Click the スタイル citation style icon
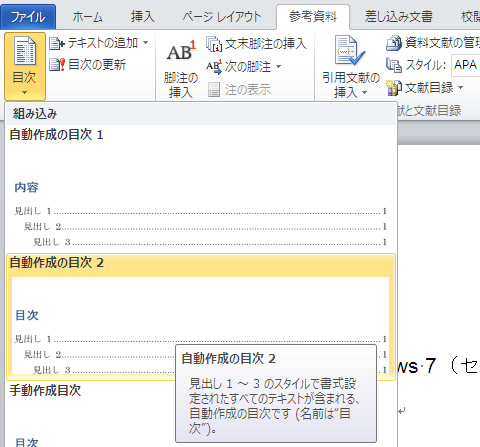 point(394,65)
